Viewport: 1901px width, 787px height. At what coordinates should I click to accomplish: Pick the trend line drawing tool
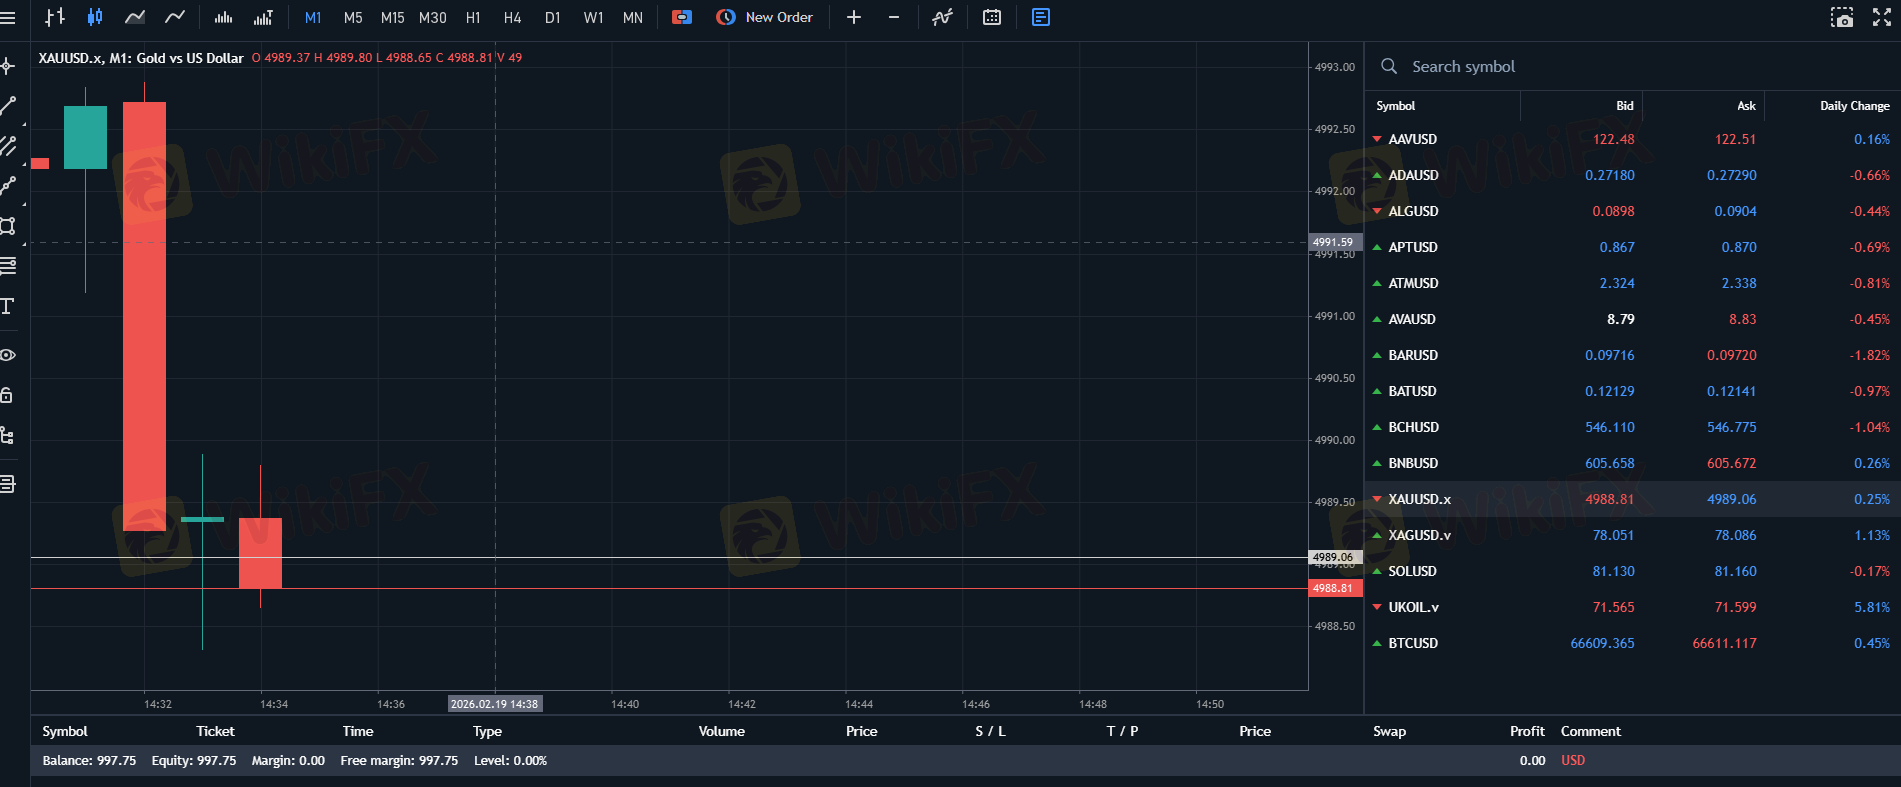pos(8,105)
